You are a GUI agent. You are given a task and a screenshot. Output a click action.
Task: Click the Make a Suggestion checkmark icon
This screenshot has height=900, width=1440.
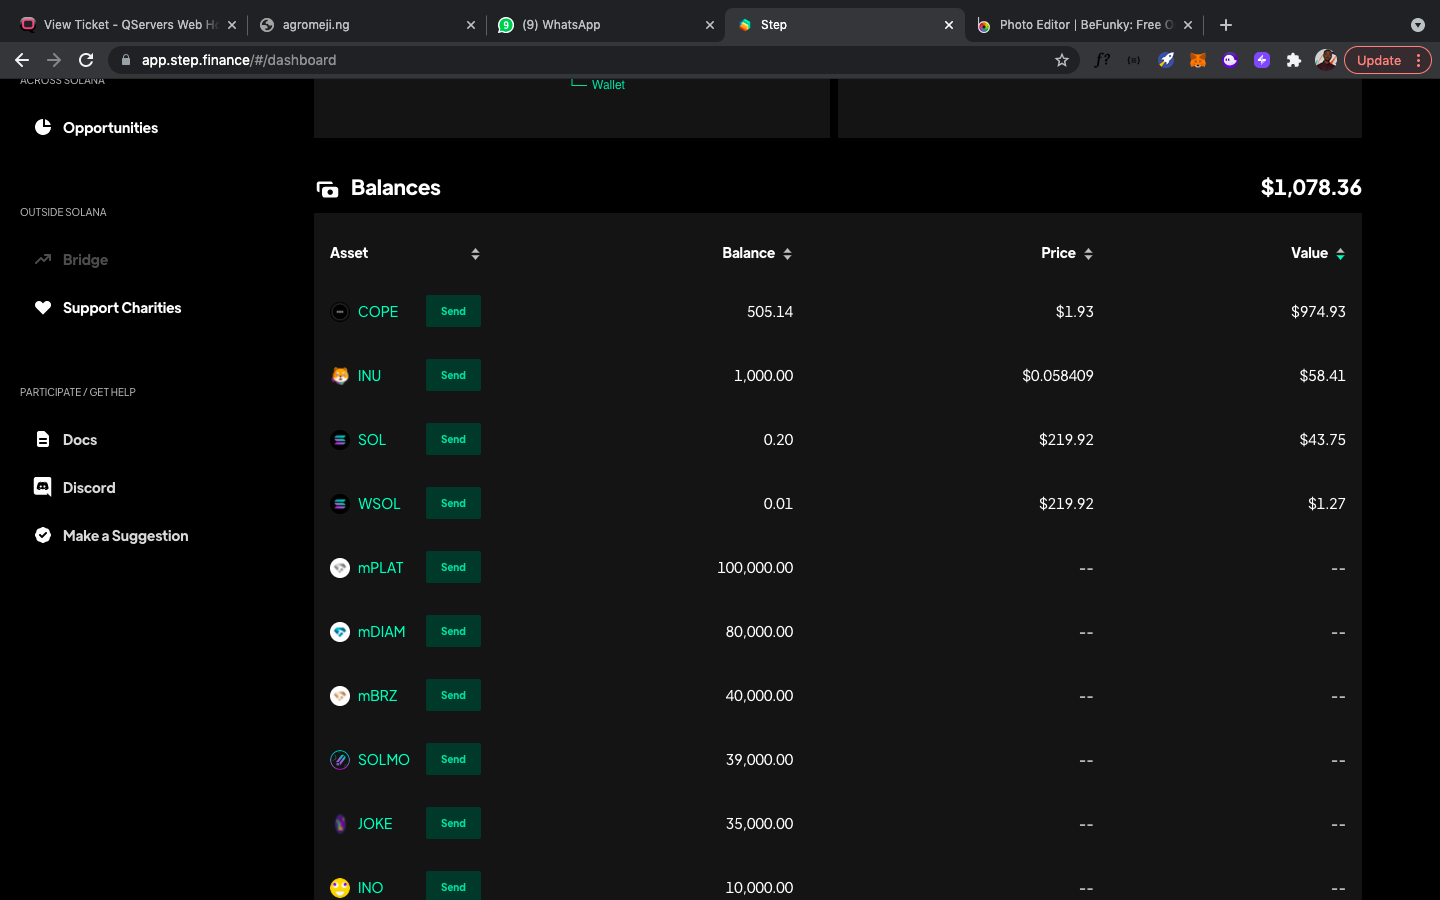(x=43, y=535)
